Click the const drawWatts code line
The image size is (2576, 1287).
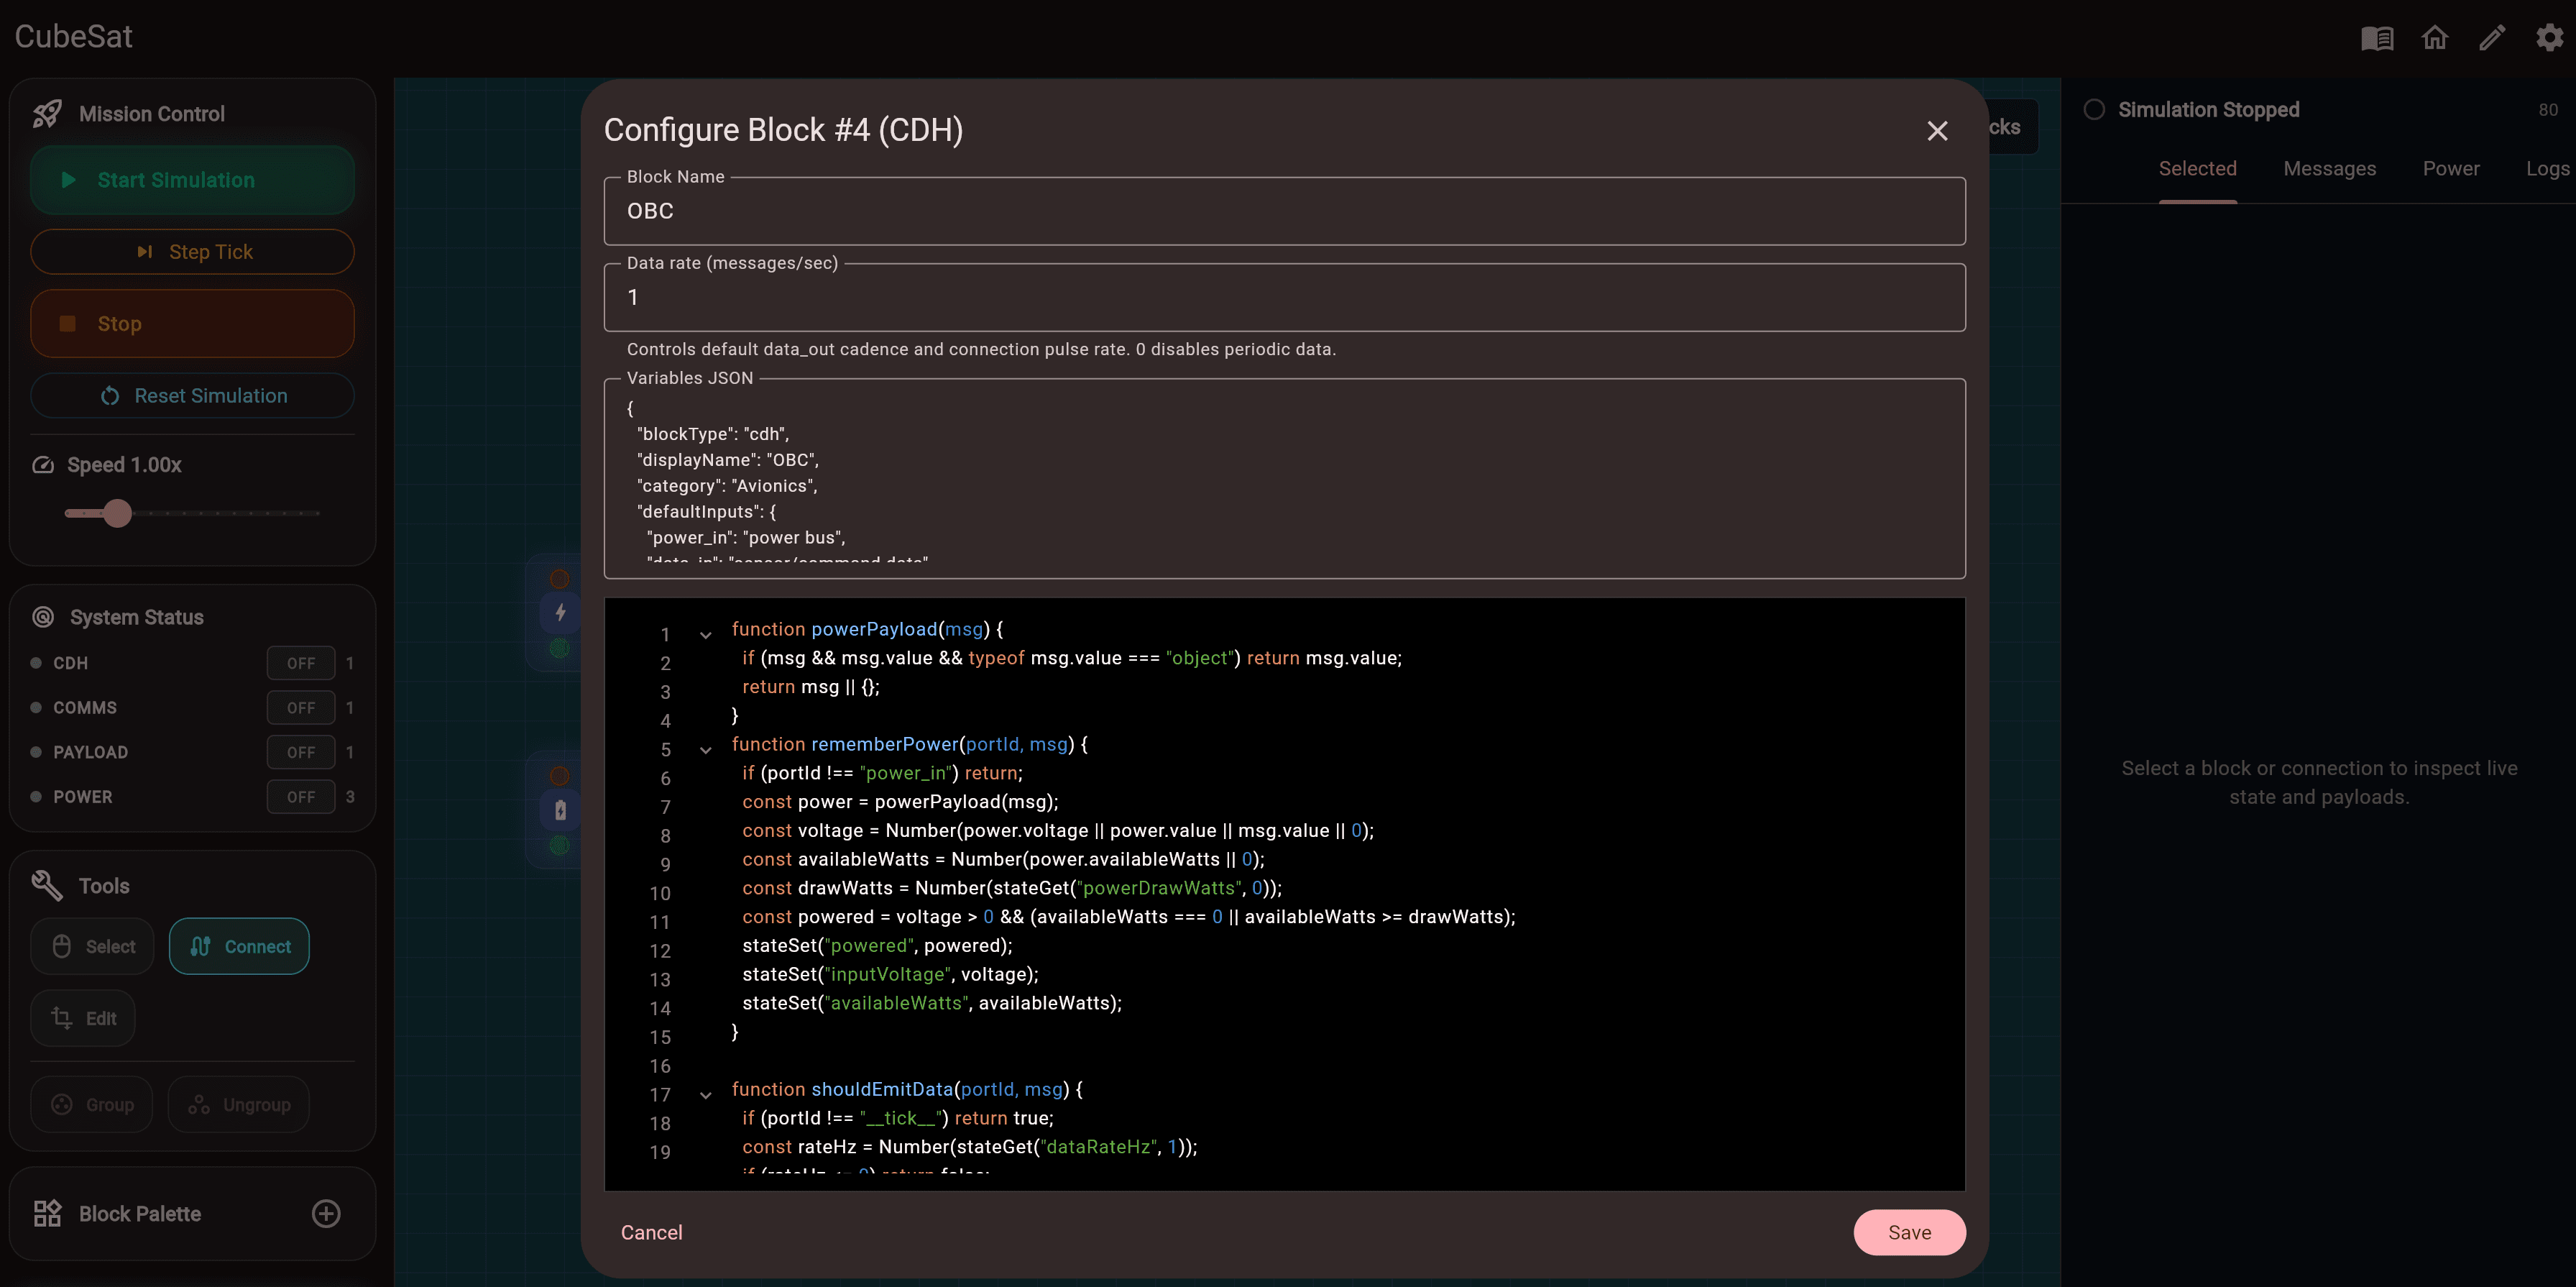(x=1012, y=888)
